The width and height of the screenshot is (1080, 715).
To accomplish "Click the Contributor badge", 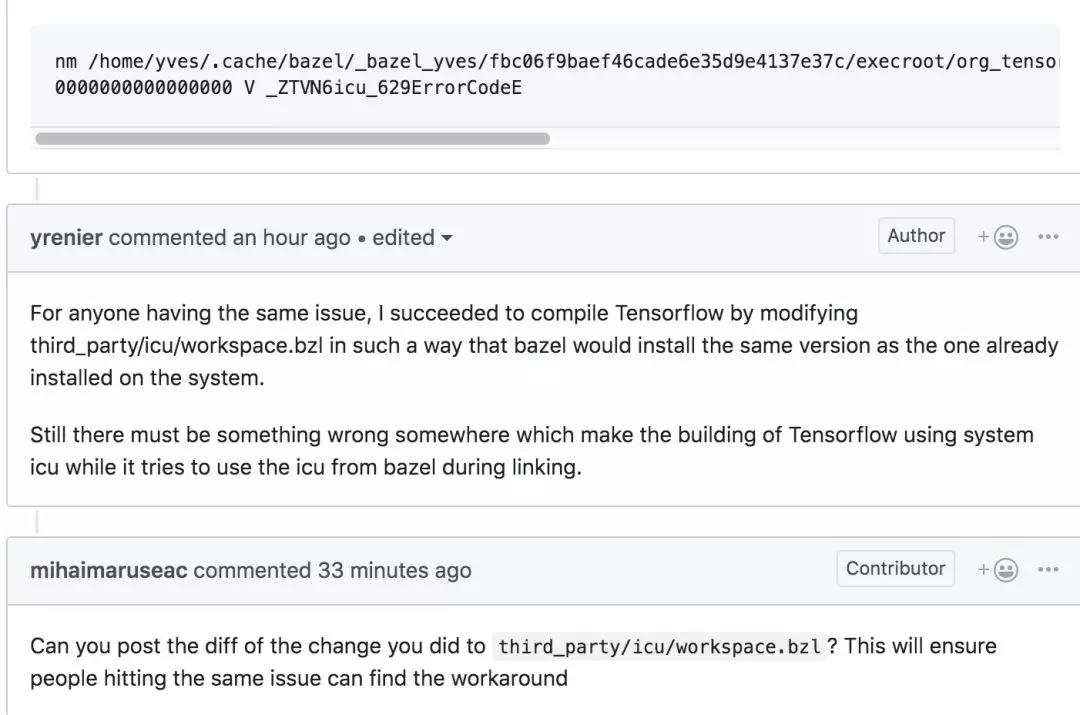I will coord(895,568).
